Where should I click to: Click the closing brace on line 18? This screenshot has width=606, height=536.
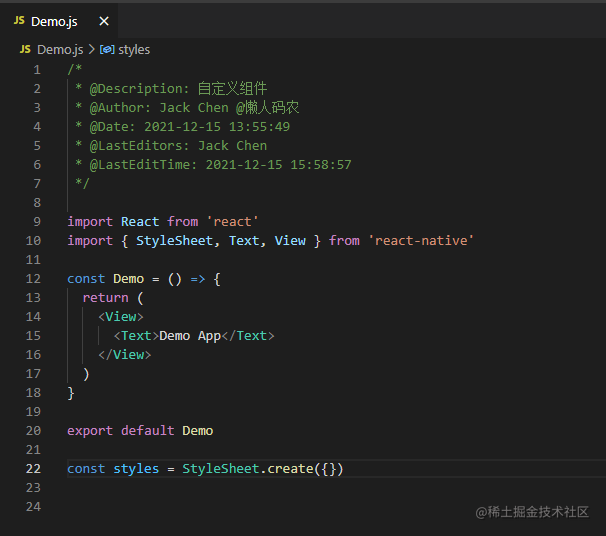[x=71, y=393]
